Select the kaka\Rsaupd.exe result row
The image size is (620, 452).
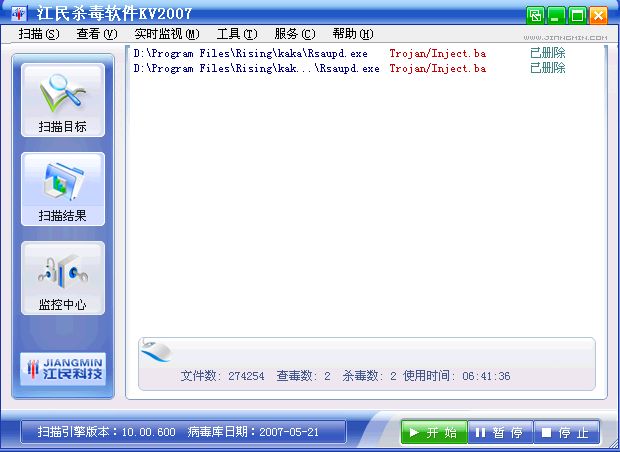350,53
